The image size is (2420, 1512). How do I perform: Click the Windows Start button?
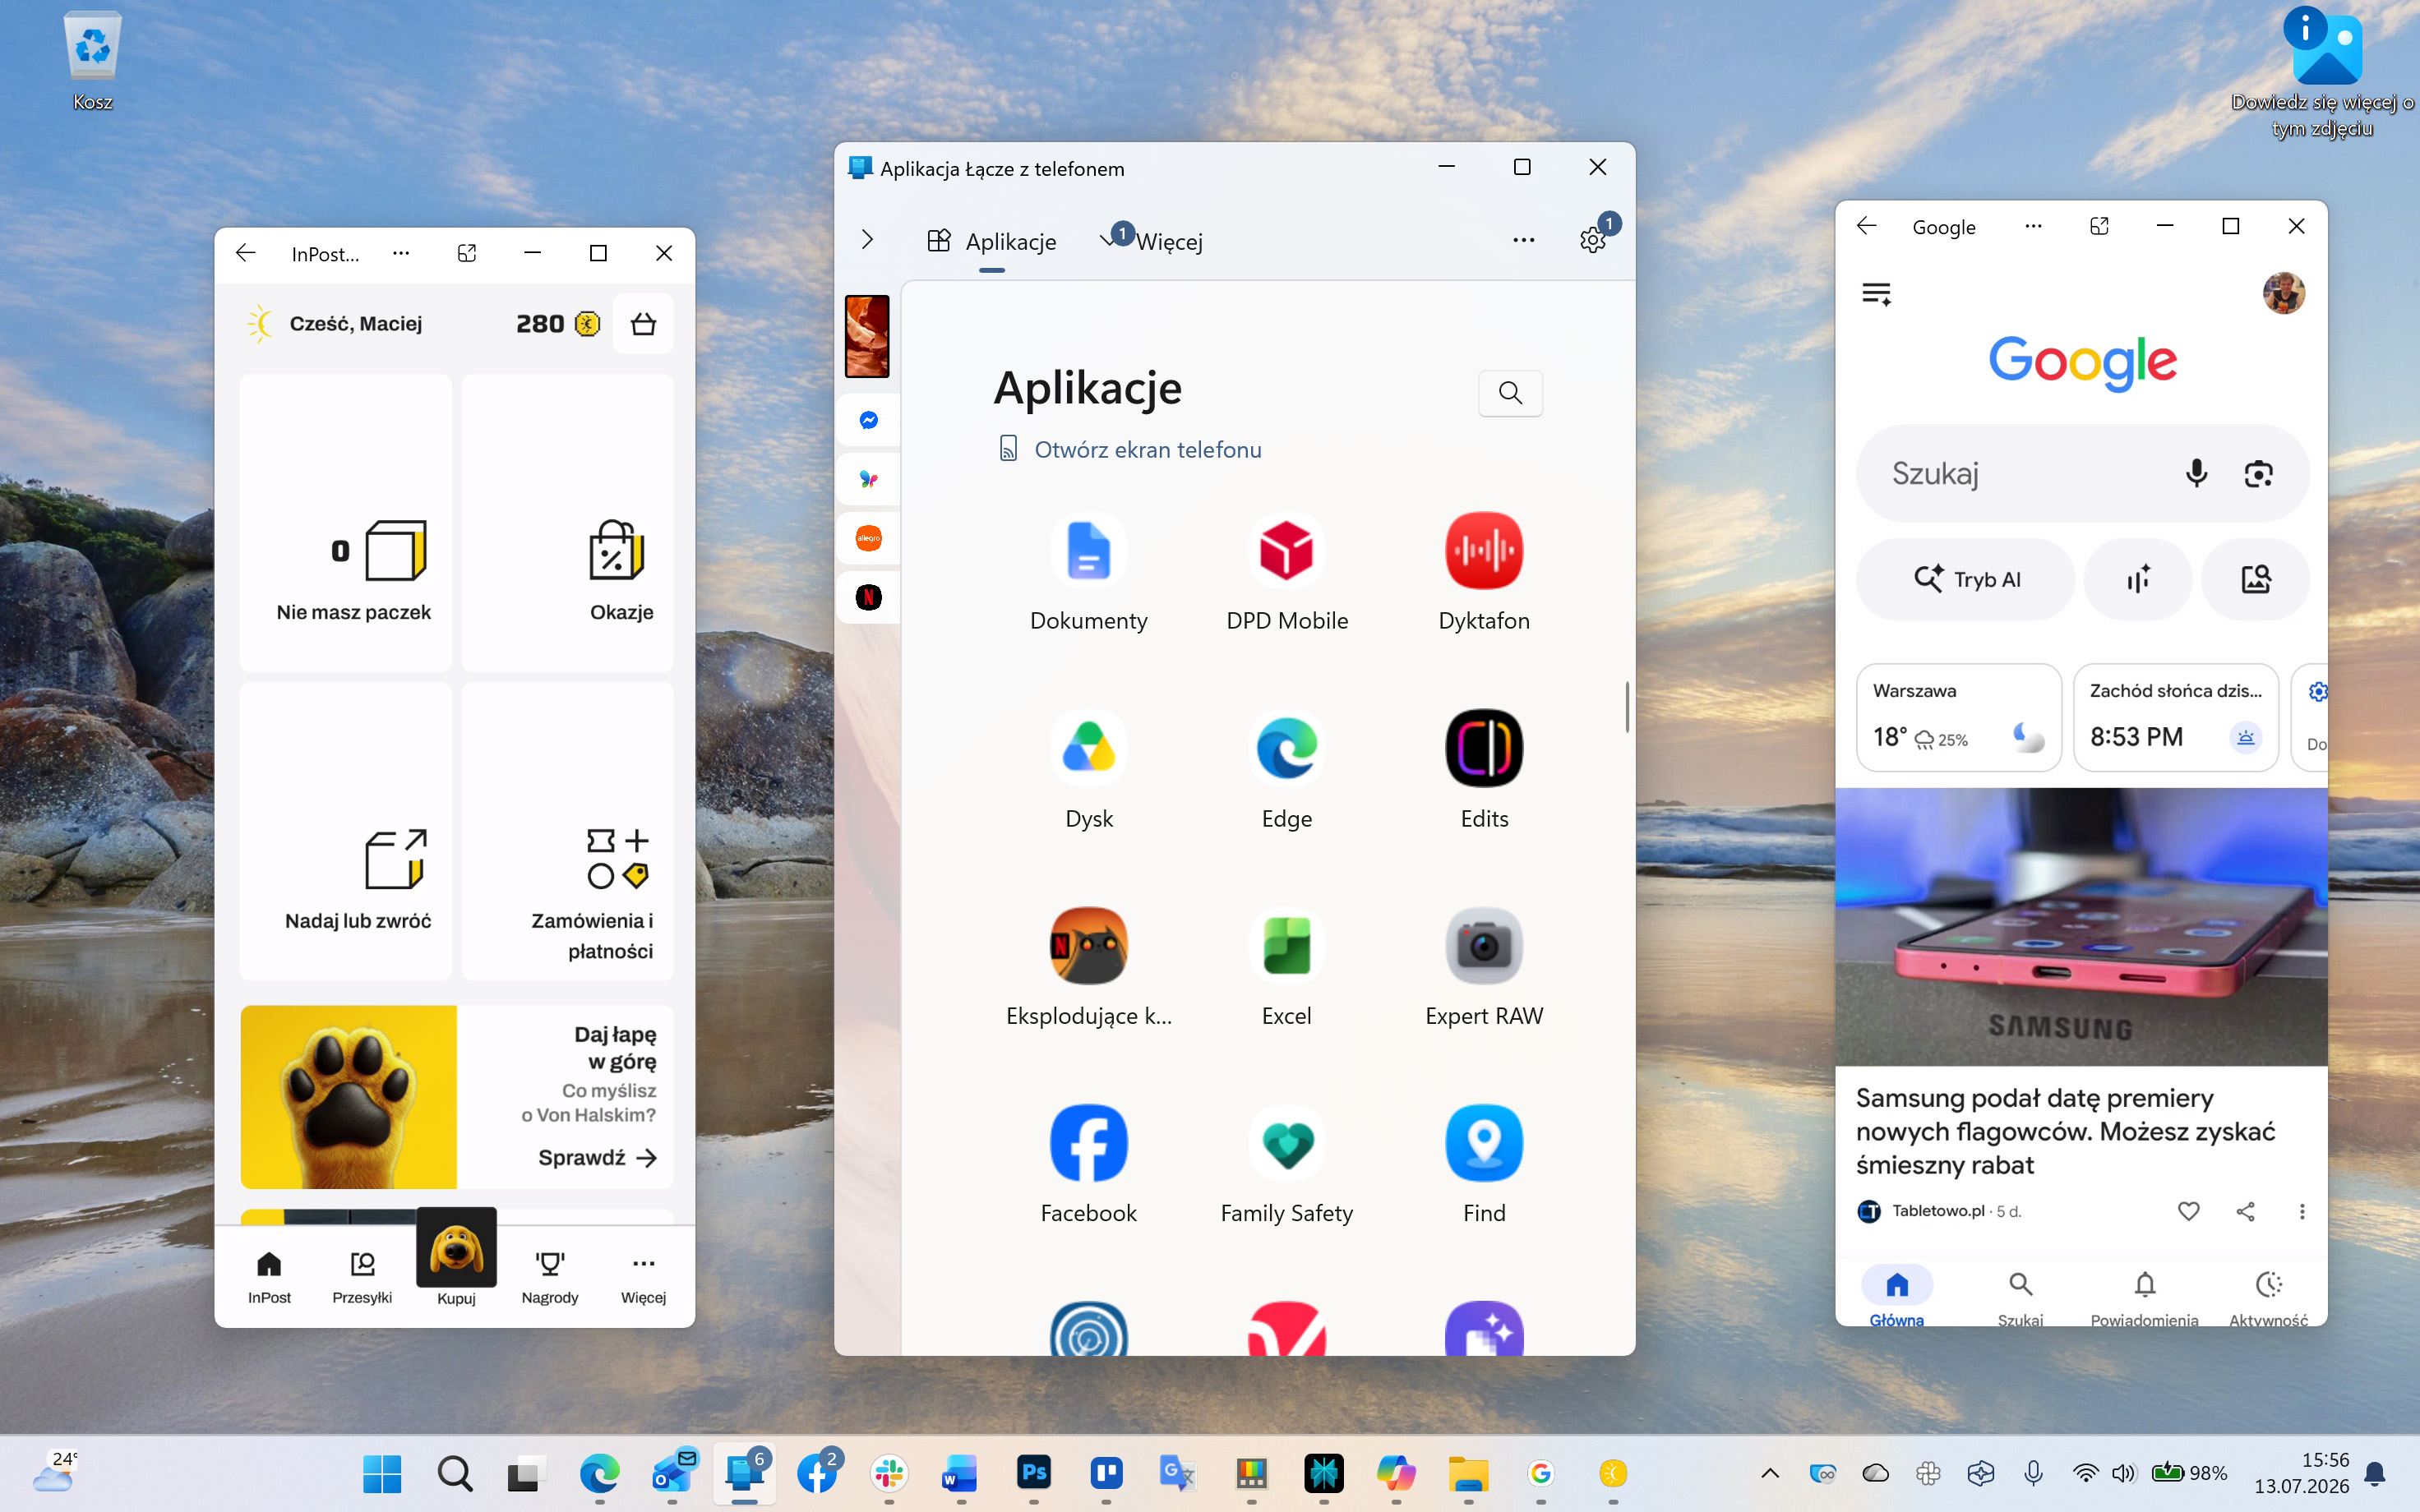[381, 1473]
